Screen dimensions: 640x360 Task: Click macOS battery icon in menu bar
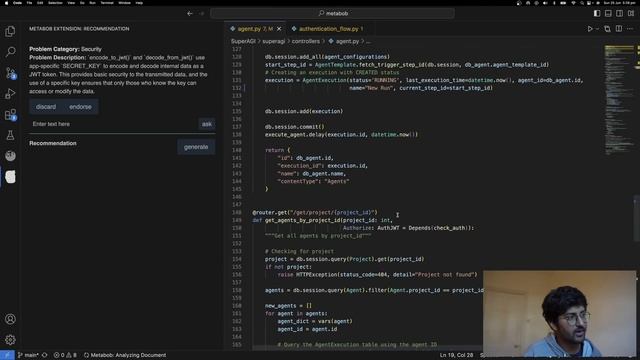(563, 3)
